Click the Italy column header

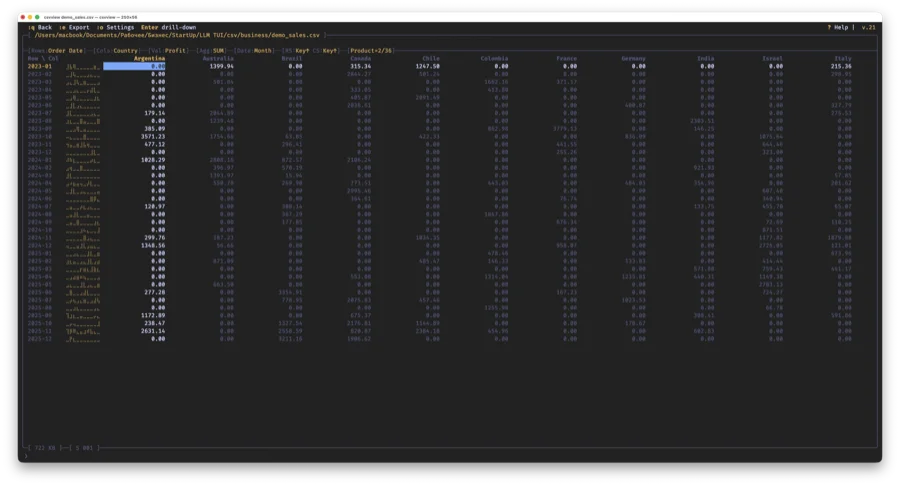(x=841, y=58)
